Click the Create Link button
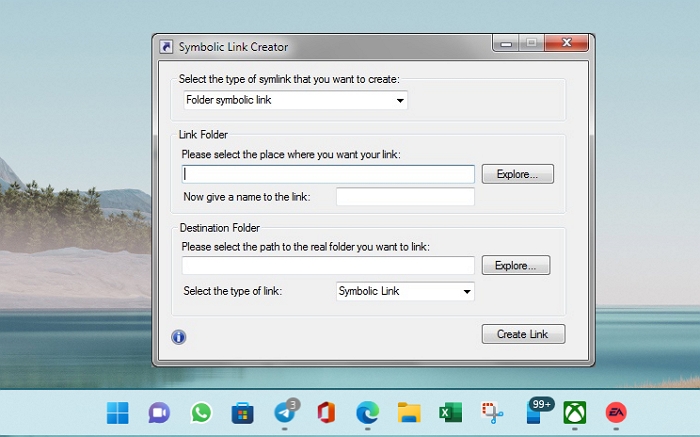700x437 pixels. coord(524,334)
